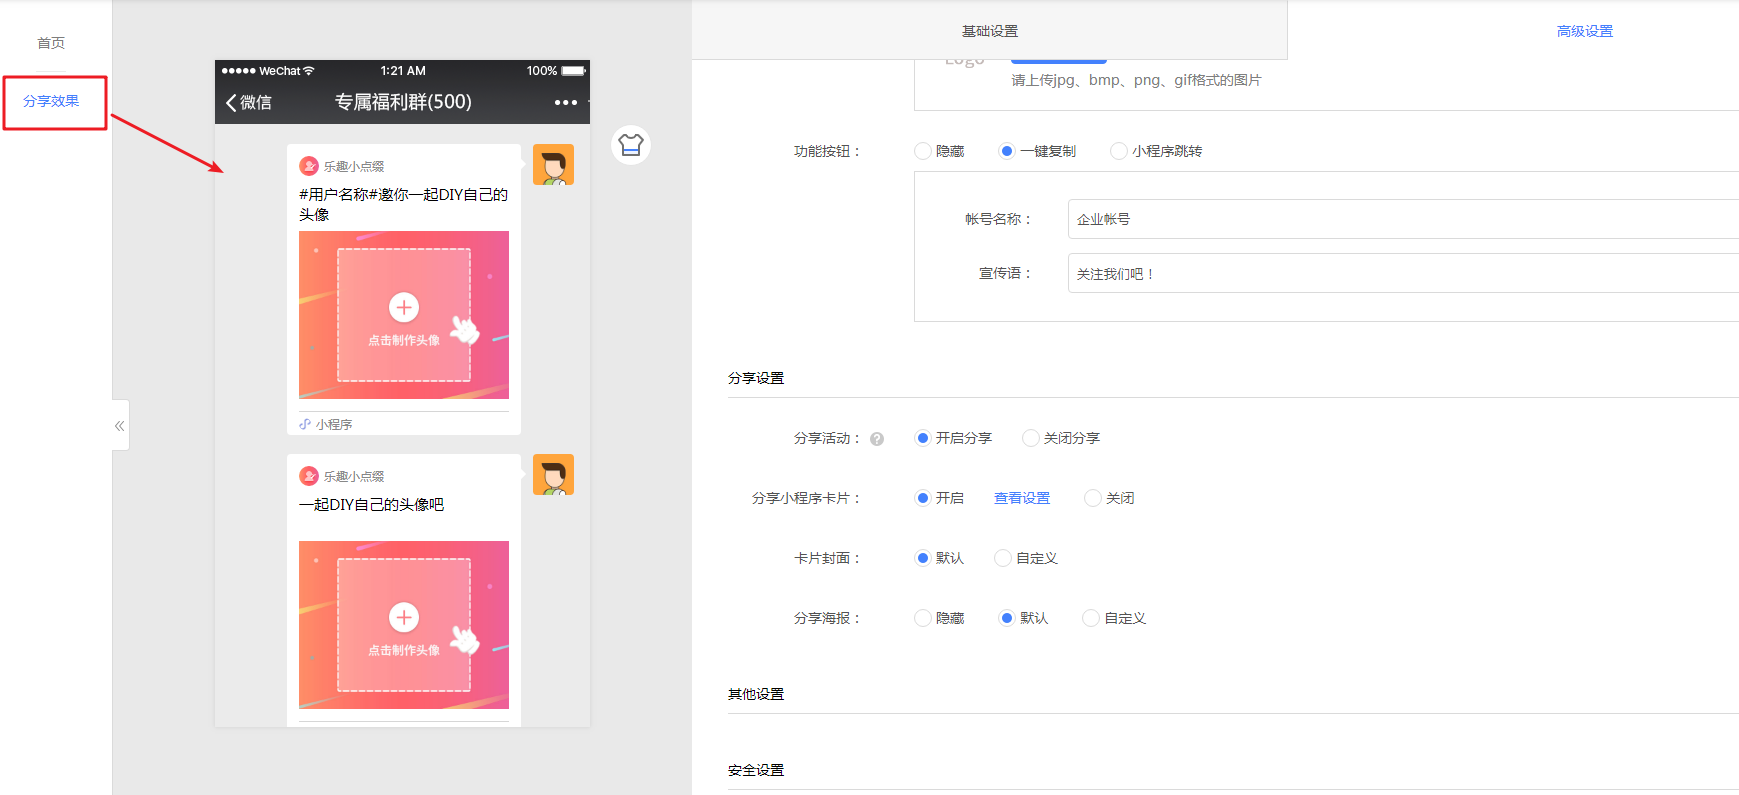This screenshot has height=795, width=1739.
Task: Click avatar beside the second shared card
Action: [x=553, y=475]
